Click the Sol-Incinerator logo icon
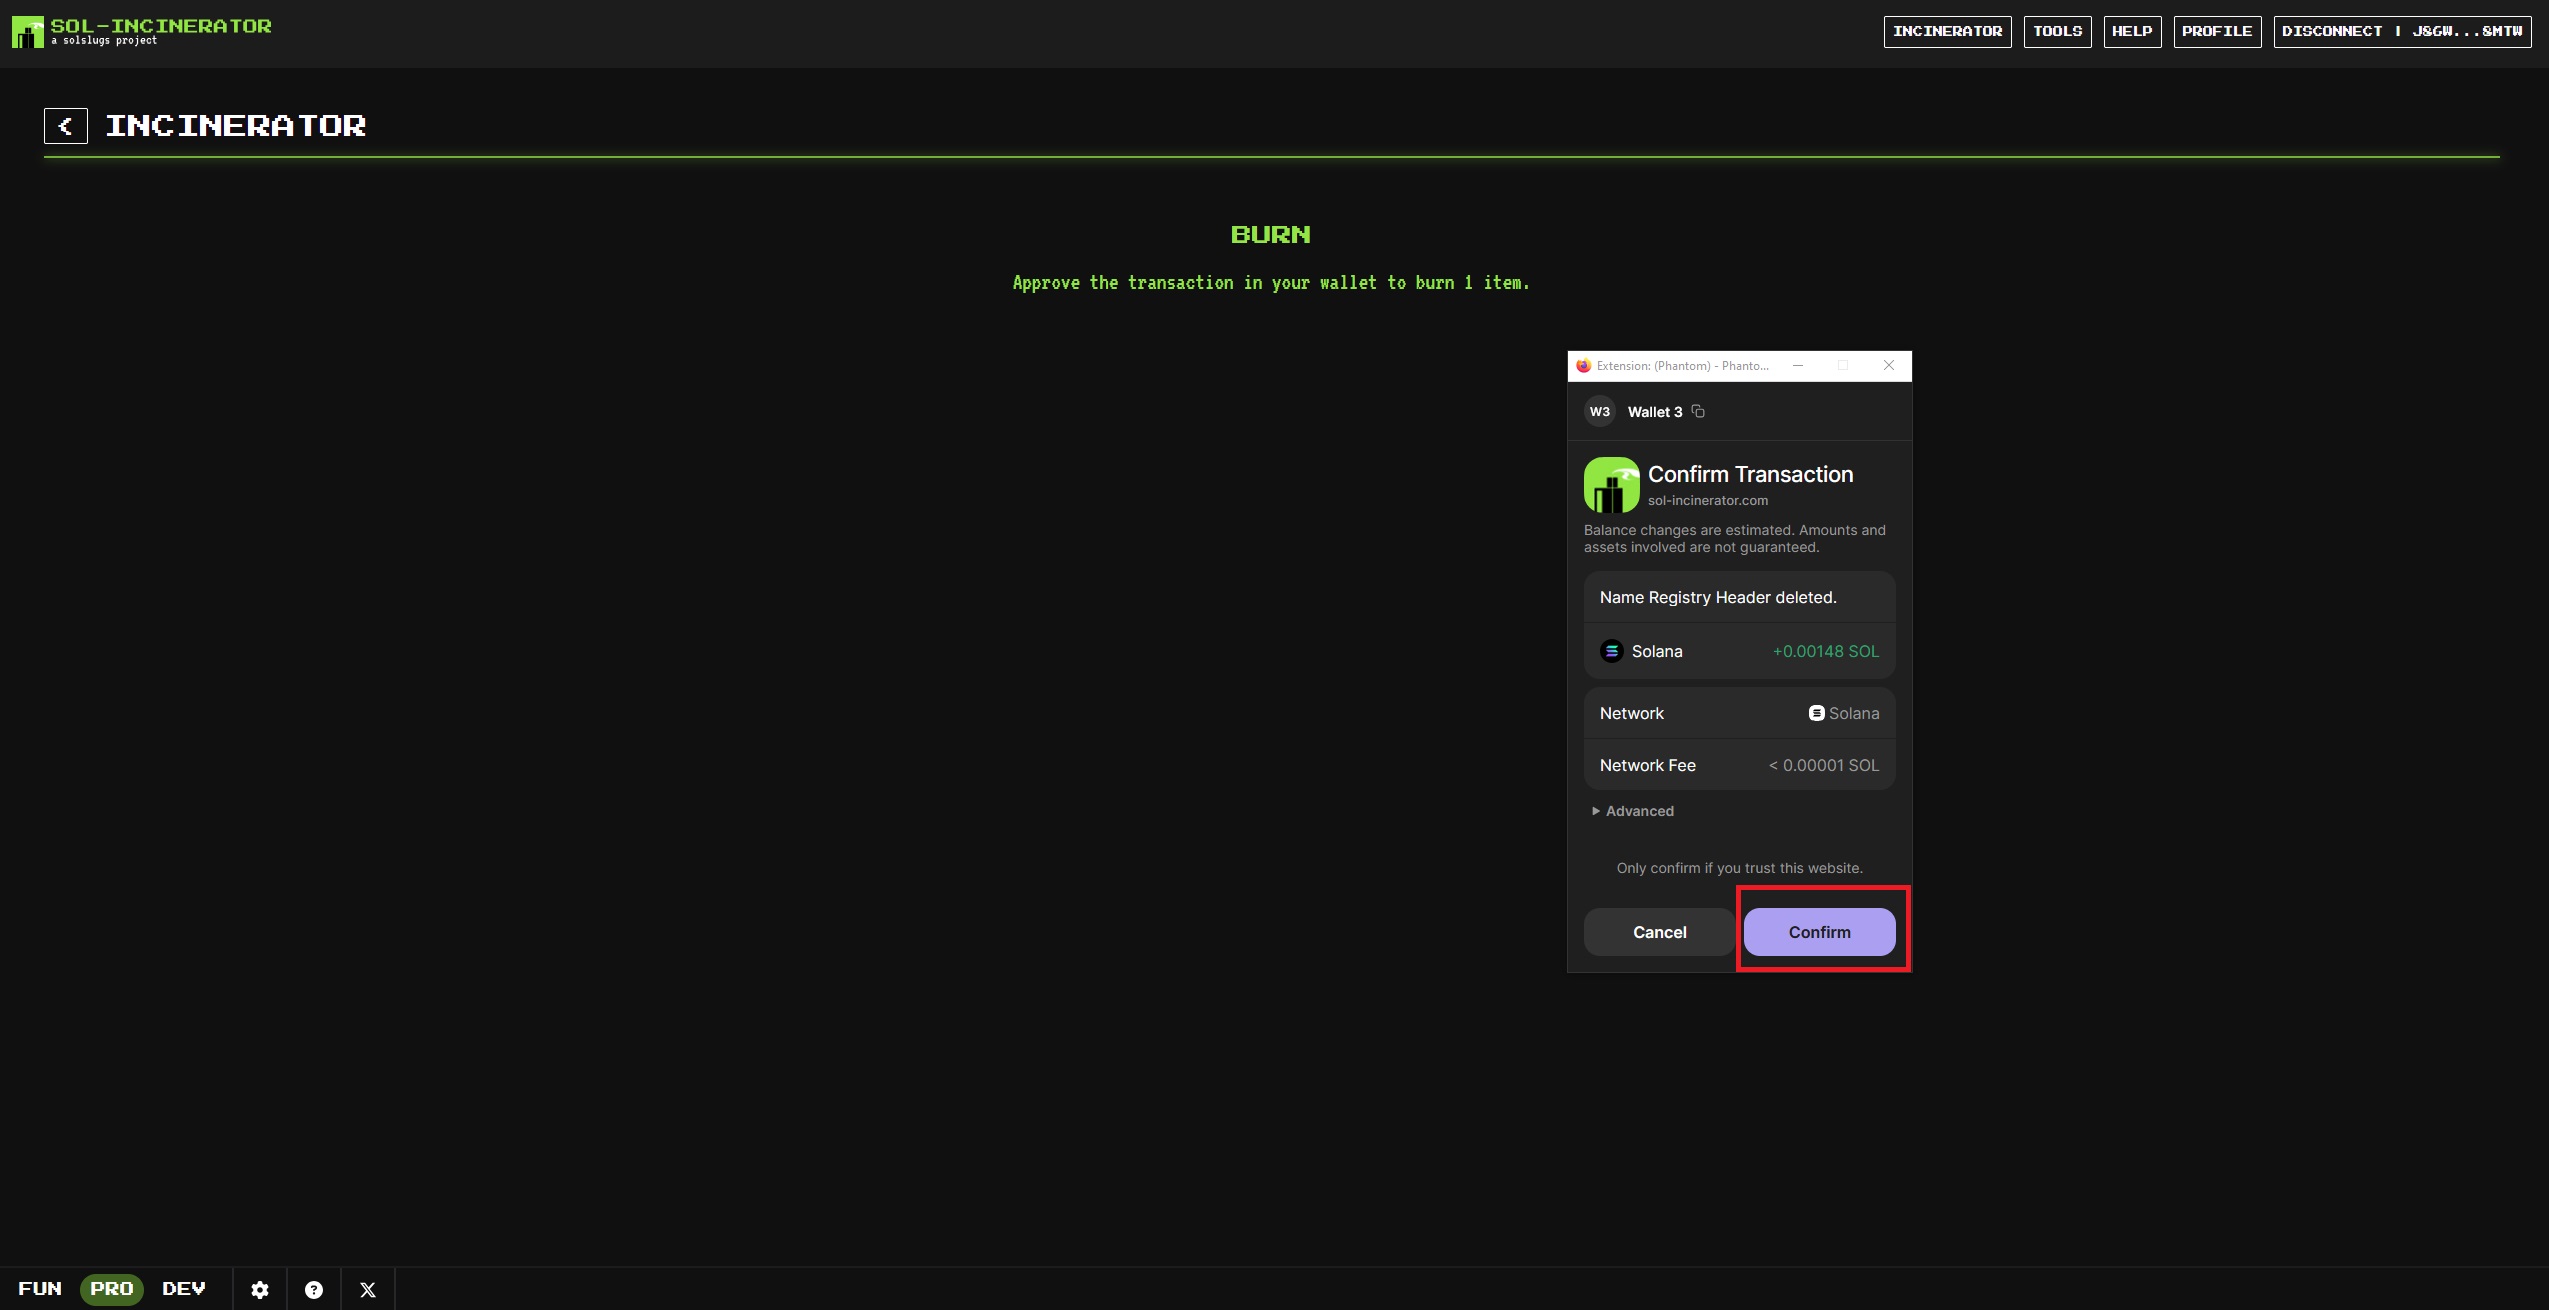2549x1310 pixels. point(27,32)
